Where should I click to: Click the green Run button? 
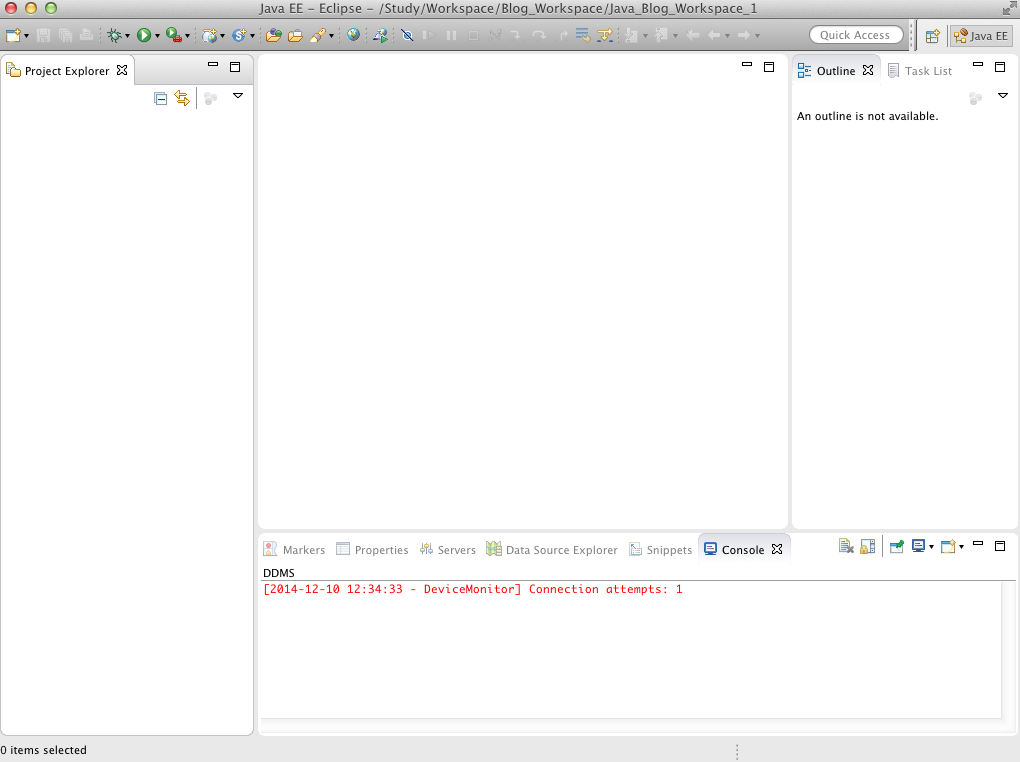tap(144, 35)
